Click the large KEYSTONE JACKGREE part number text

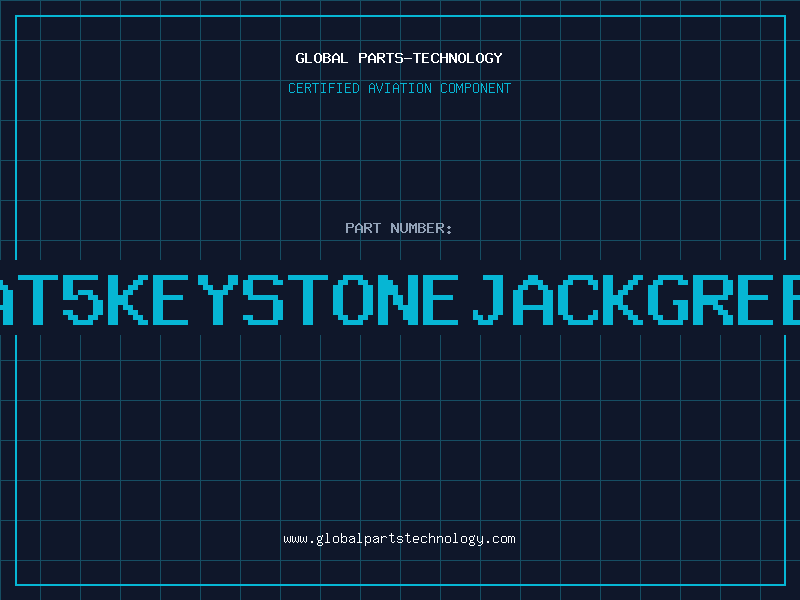point(400,299)
